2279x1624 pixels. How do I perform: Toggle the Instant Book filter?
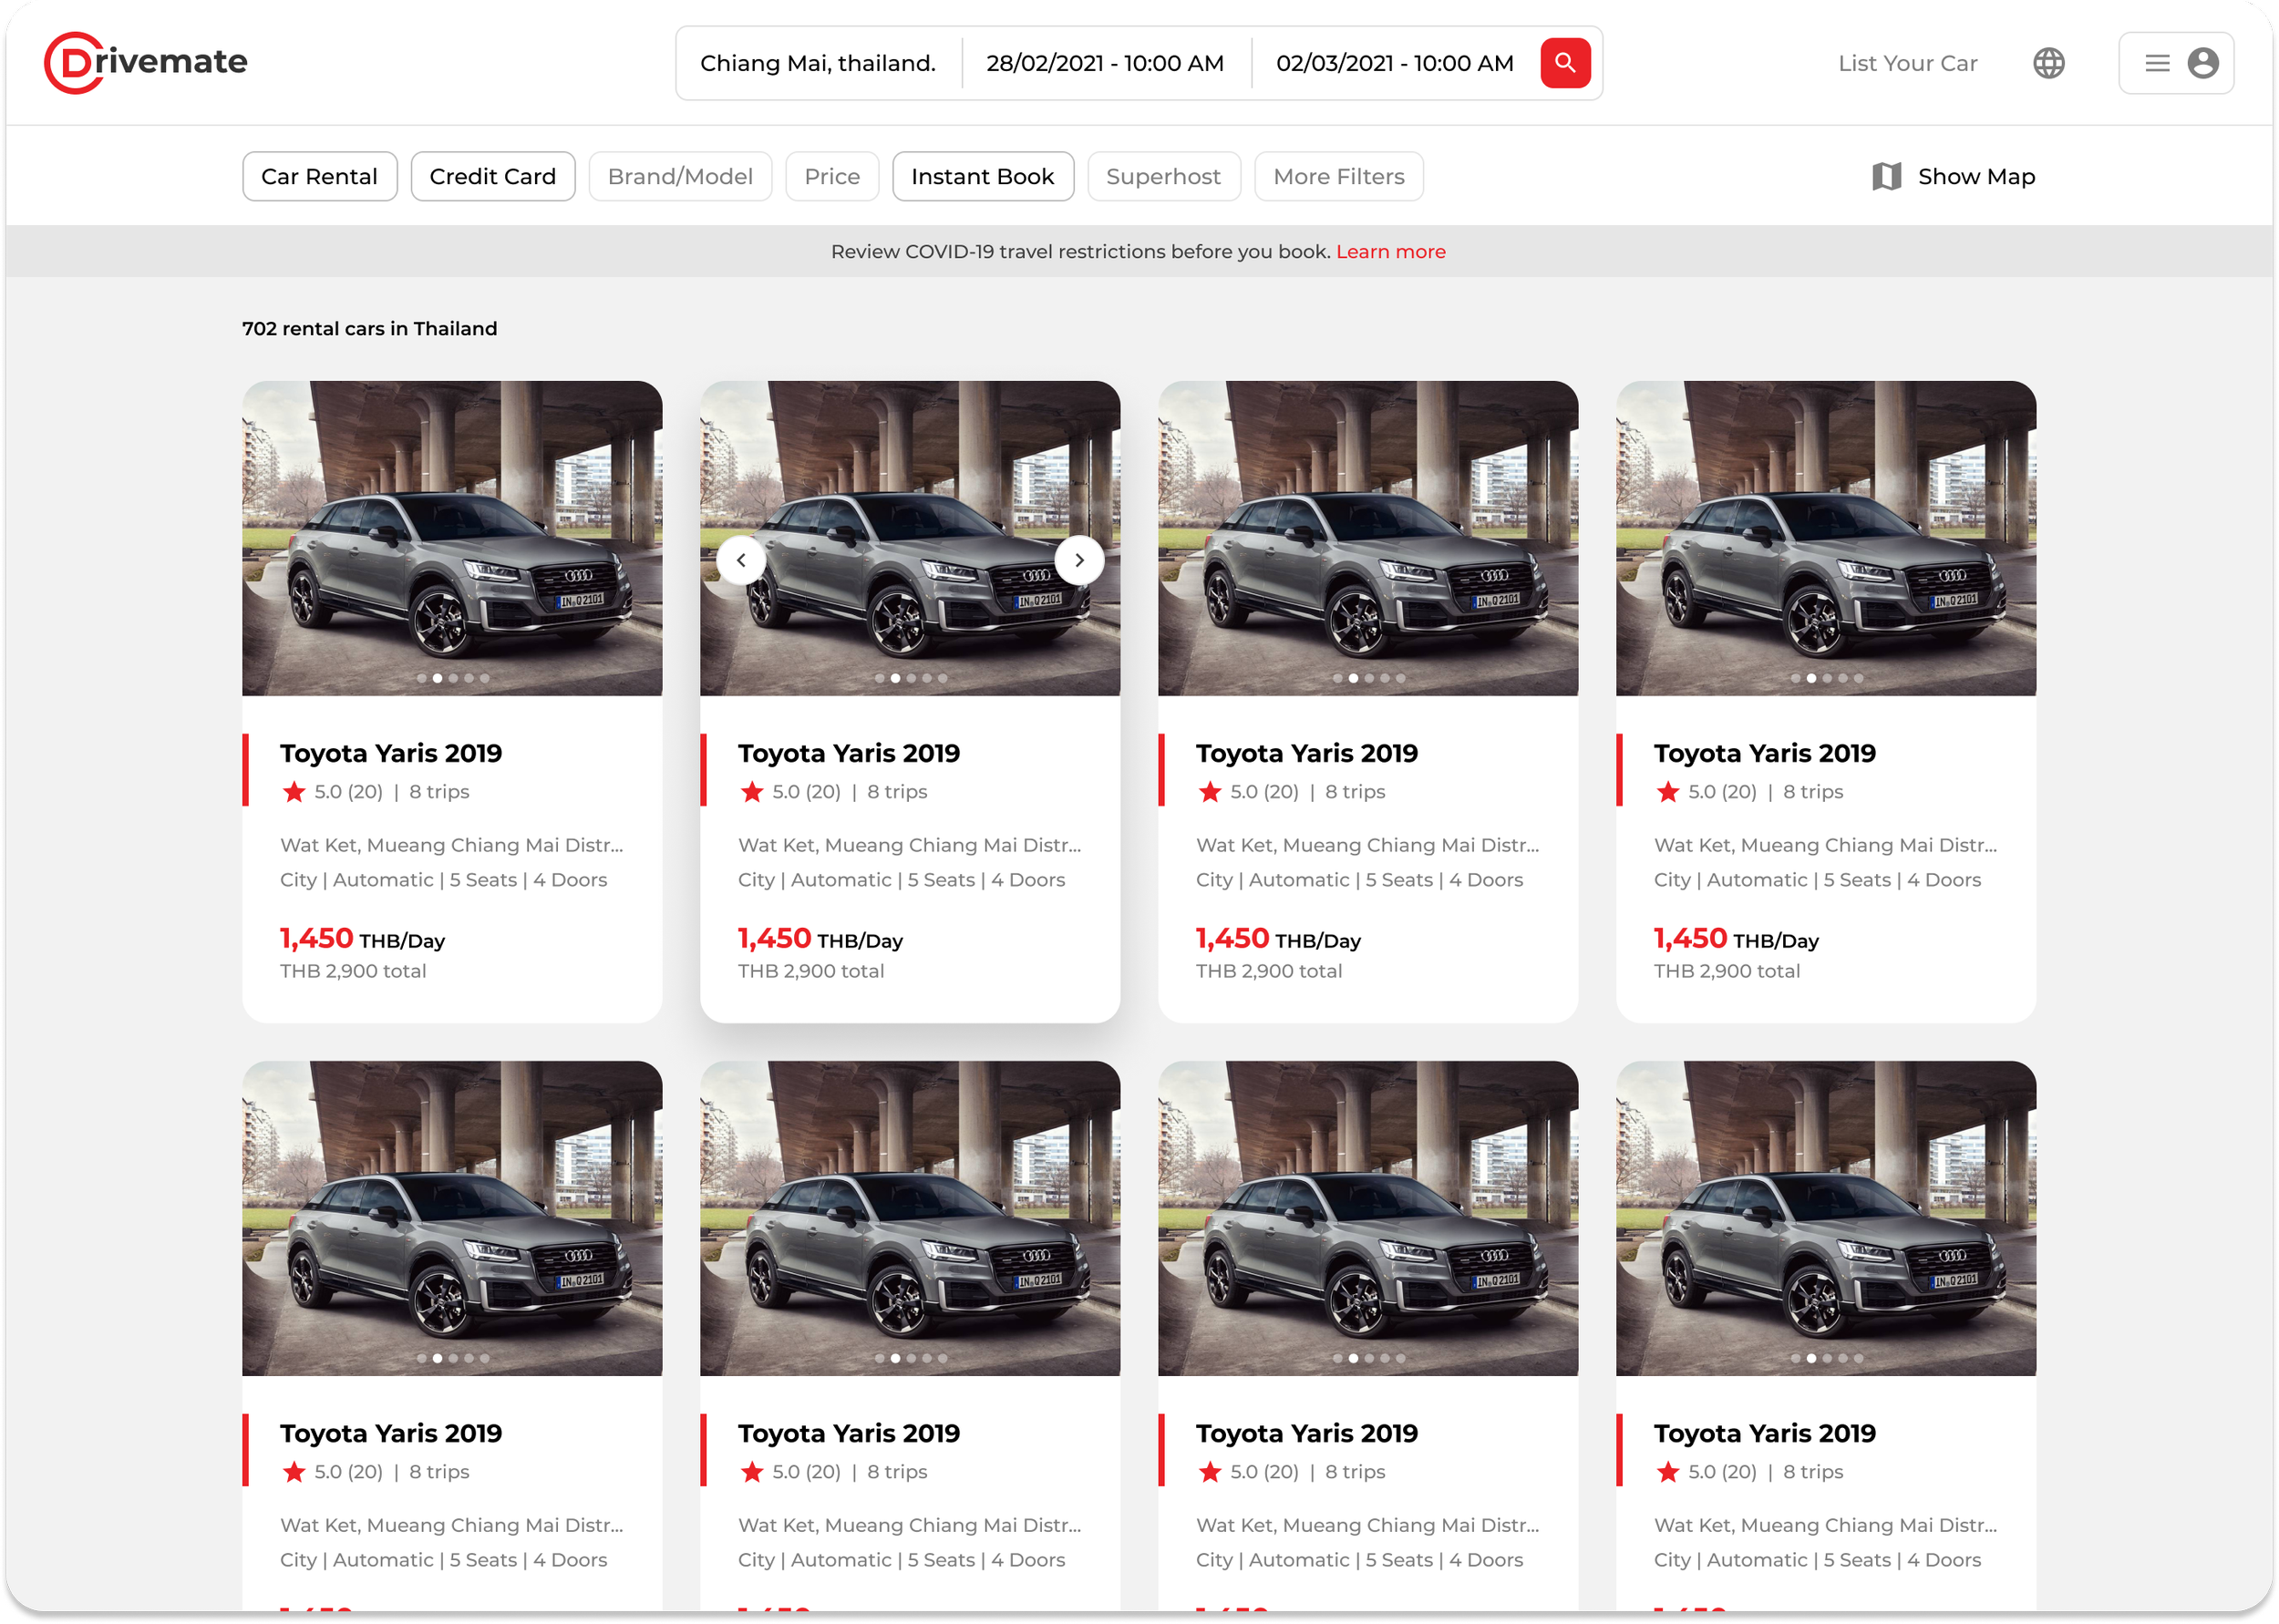tap(982, 176)
